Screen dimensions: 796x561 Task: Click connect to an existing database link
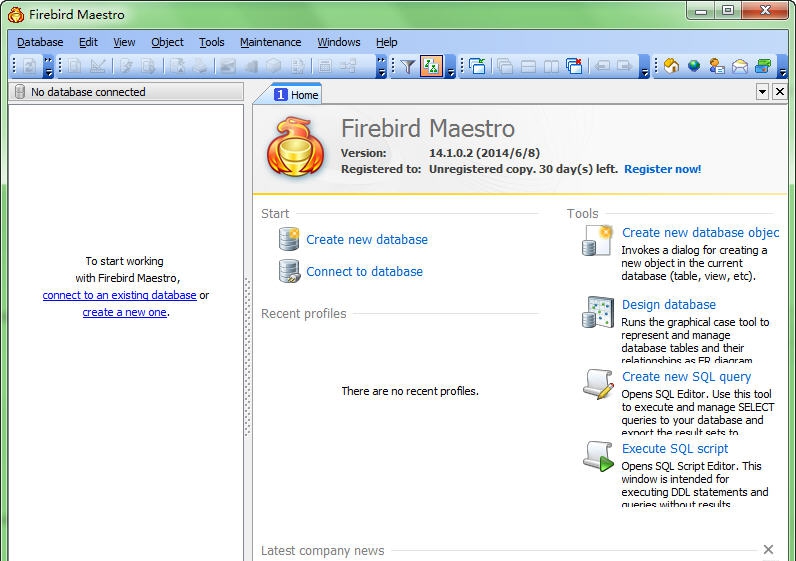click(x=119, y=295)
